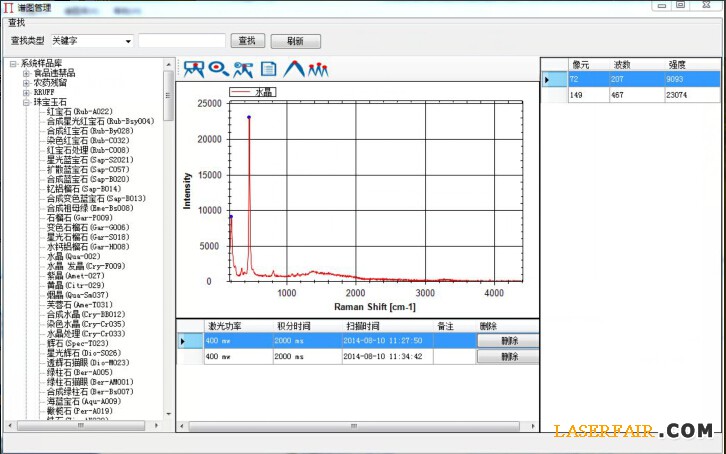726x454 pixels.
Task: Expand the 农药残留 tree node
Action: point(26,82)
